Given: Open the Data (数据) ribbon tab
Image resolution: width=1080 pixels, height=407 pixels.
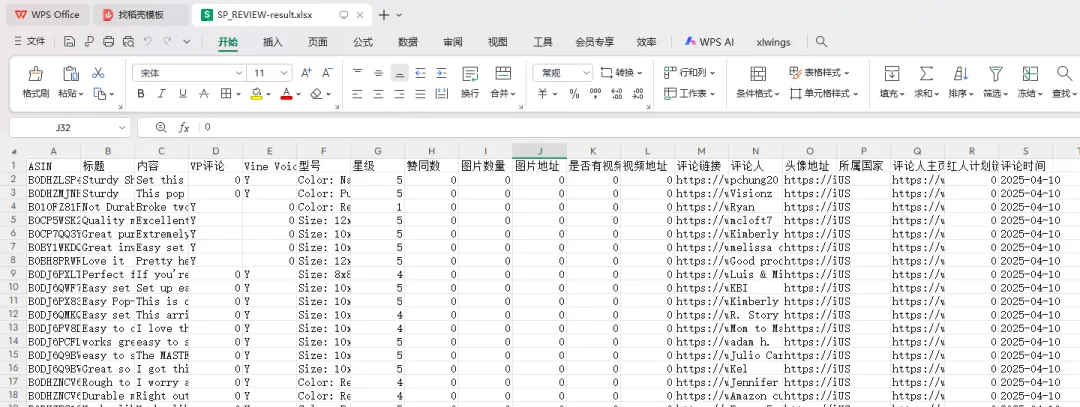Looking at the screenshot, I should point(408,42).
